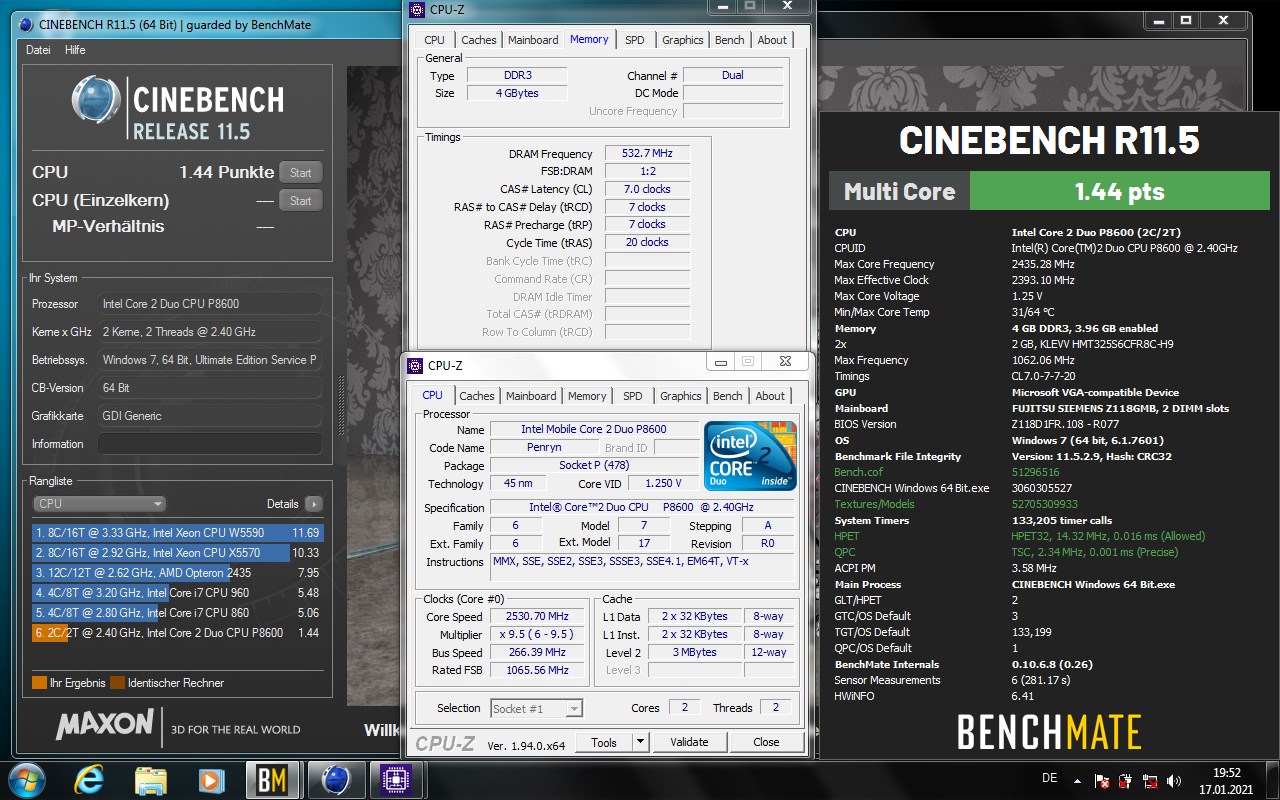Select the Core i7 CPU 860 ranking row
Screen dimensions: 1280x800
(178, 613)
